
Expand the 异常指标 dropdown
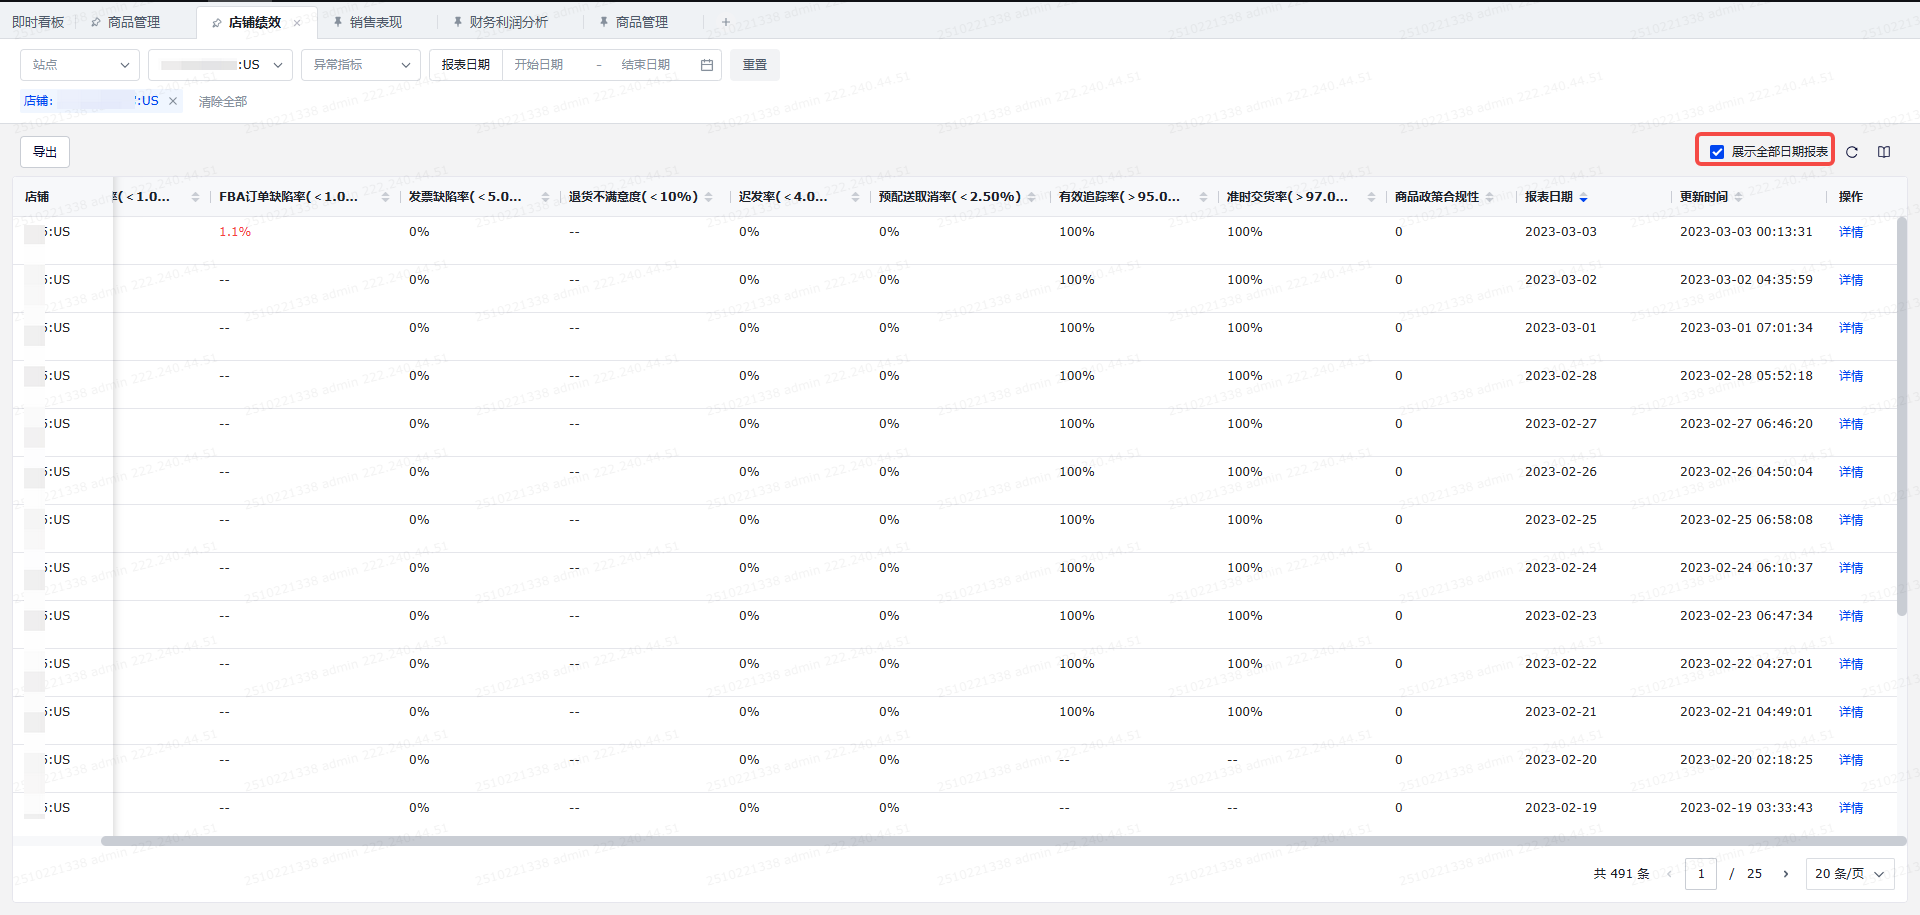360,65
